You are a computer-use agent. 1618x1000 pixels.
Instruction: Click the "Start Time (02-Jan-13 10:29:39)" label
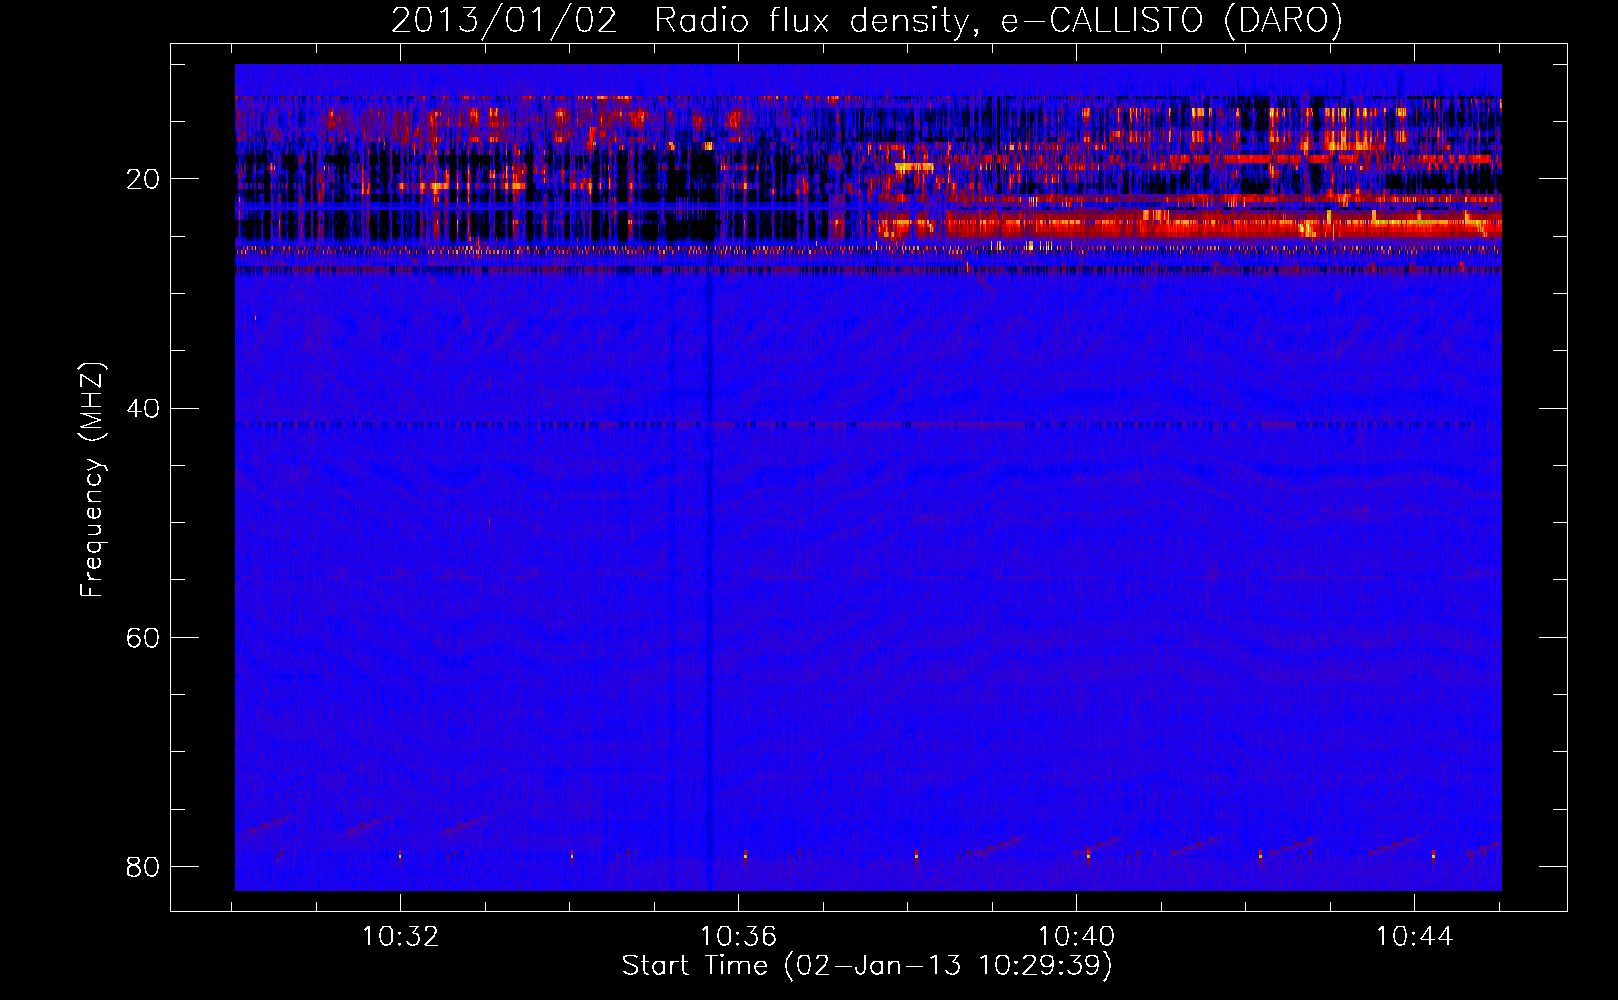point(867,966)
